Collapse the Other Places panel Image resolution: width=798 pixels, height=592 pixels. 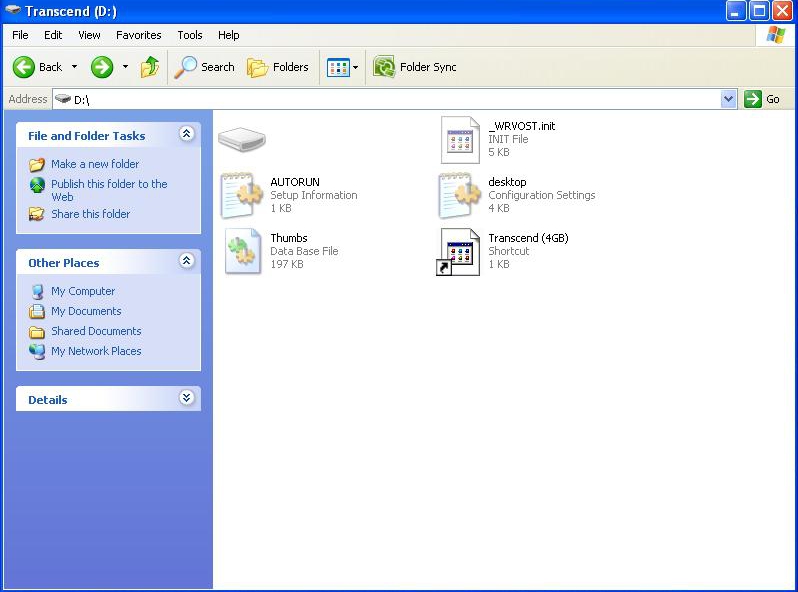pos(186,261)
